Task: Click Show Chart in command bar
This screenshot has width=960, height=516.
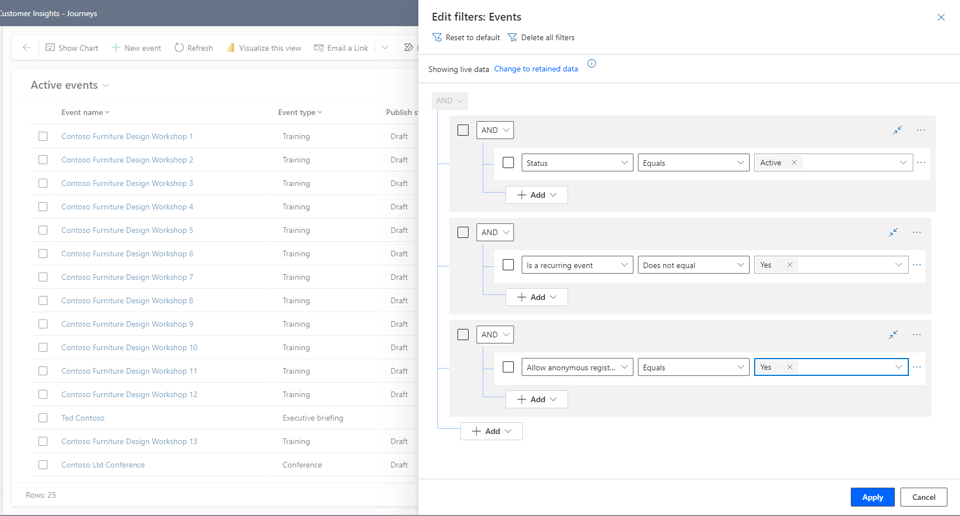Action: [x=71, y=48]
